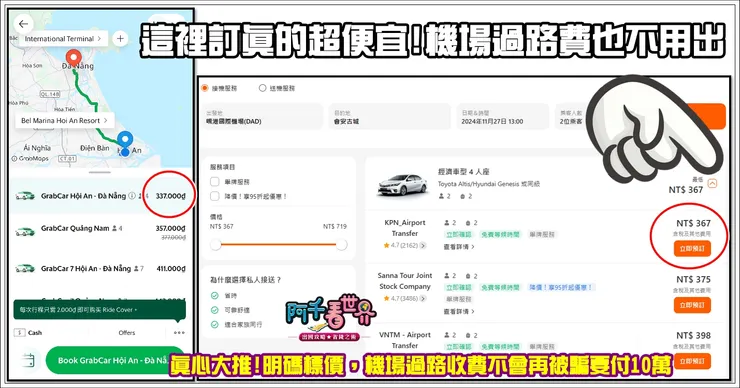Screen dimensions: 740x388
Task: Move the maximum price slider handle
Action: click(342, 245)
